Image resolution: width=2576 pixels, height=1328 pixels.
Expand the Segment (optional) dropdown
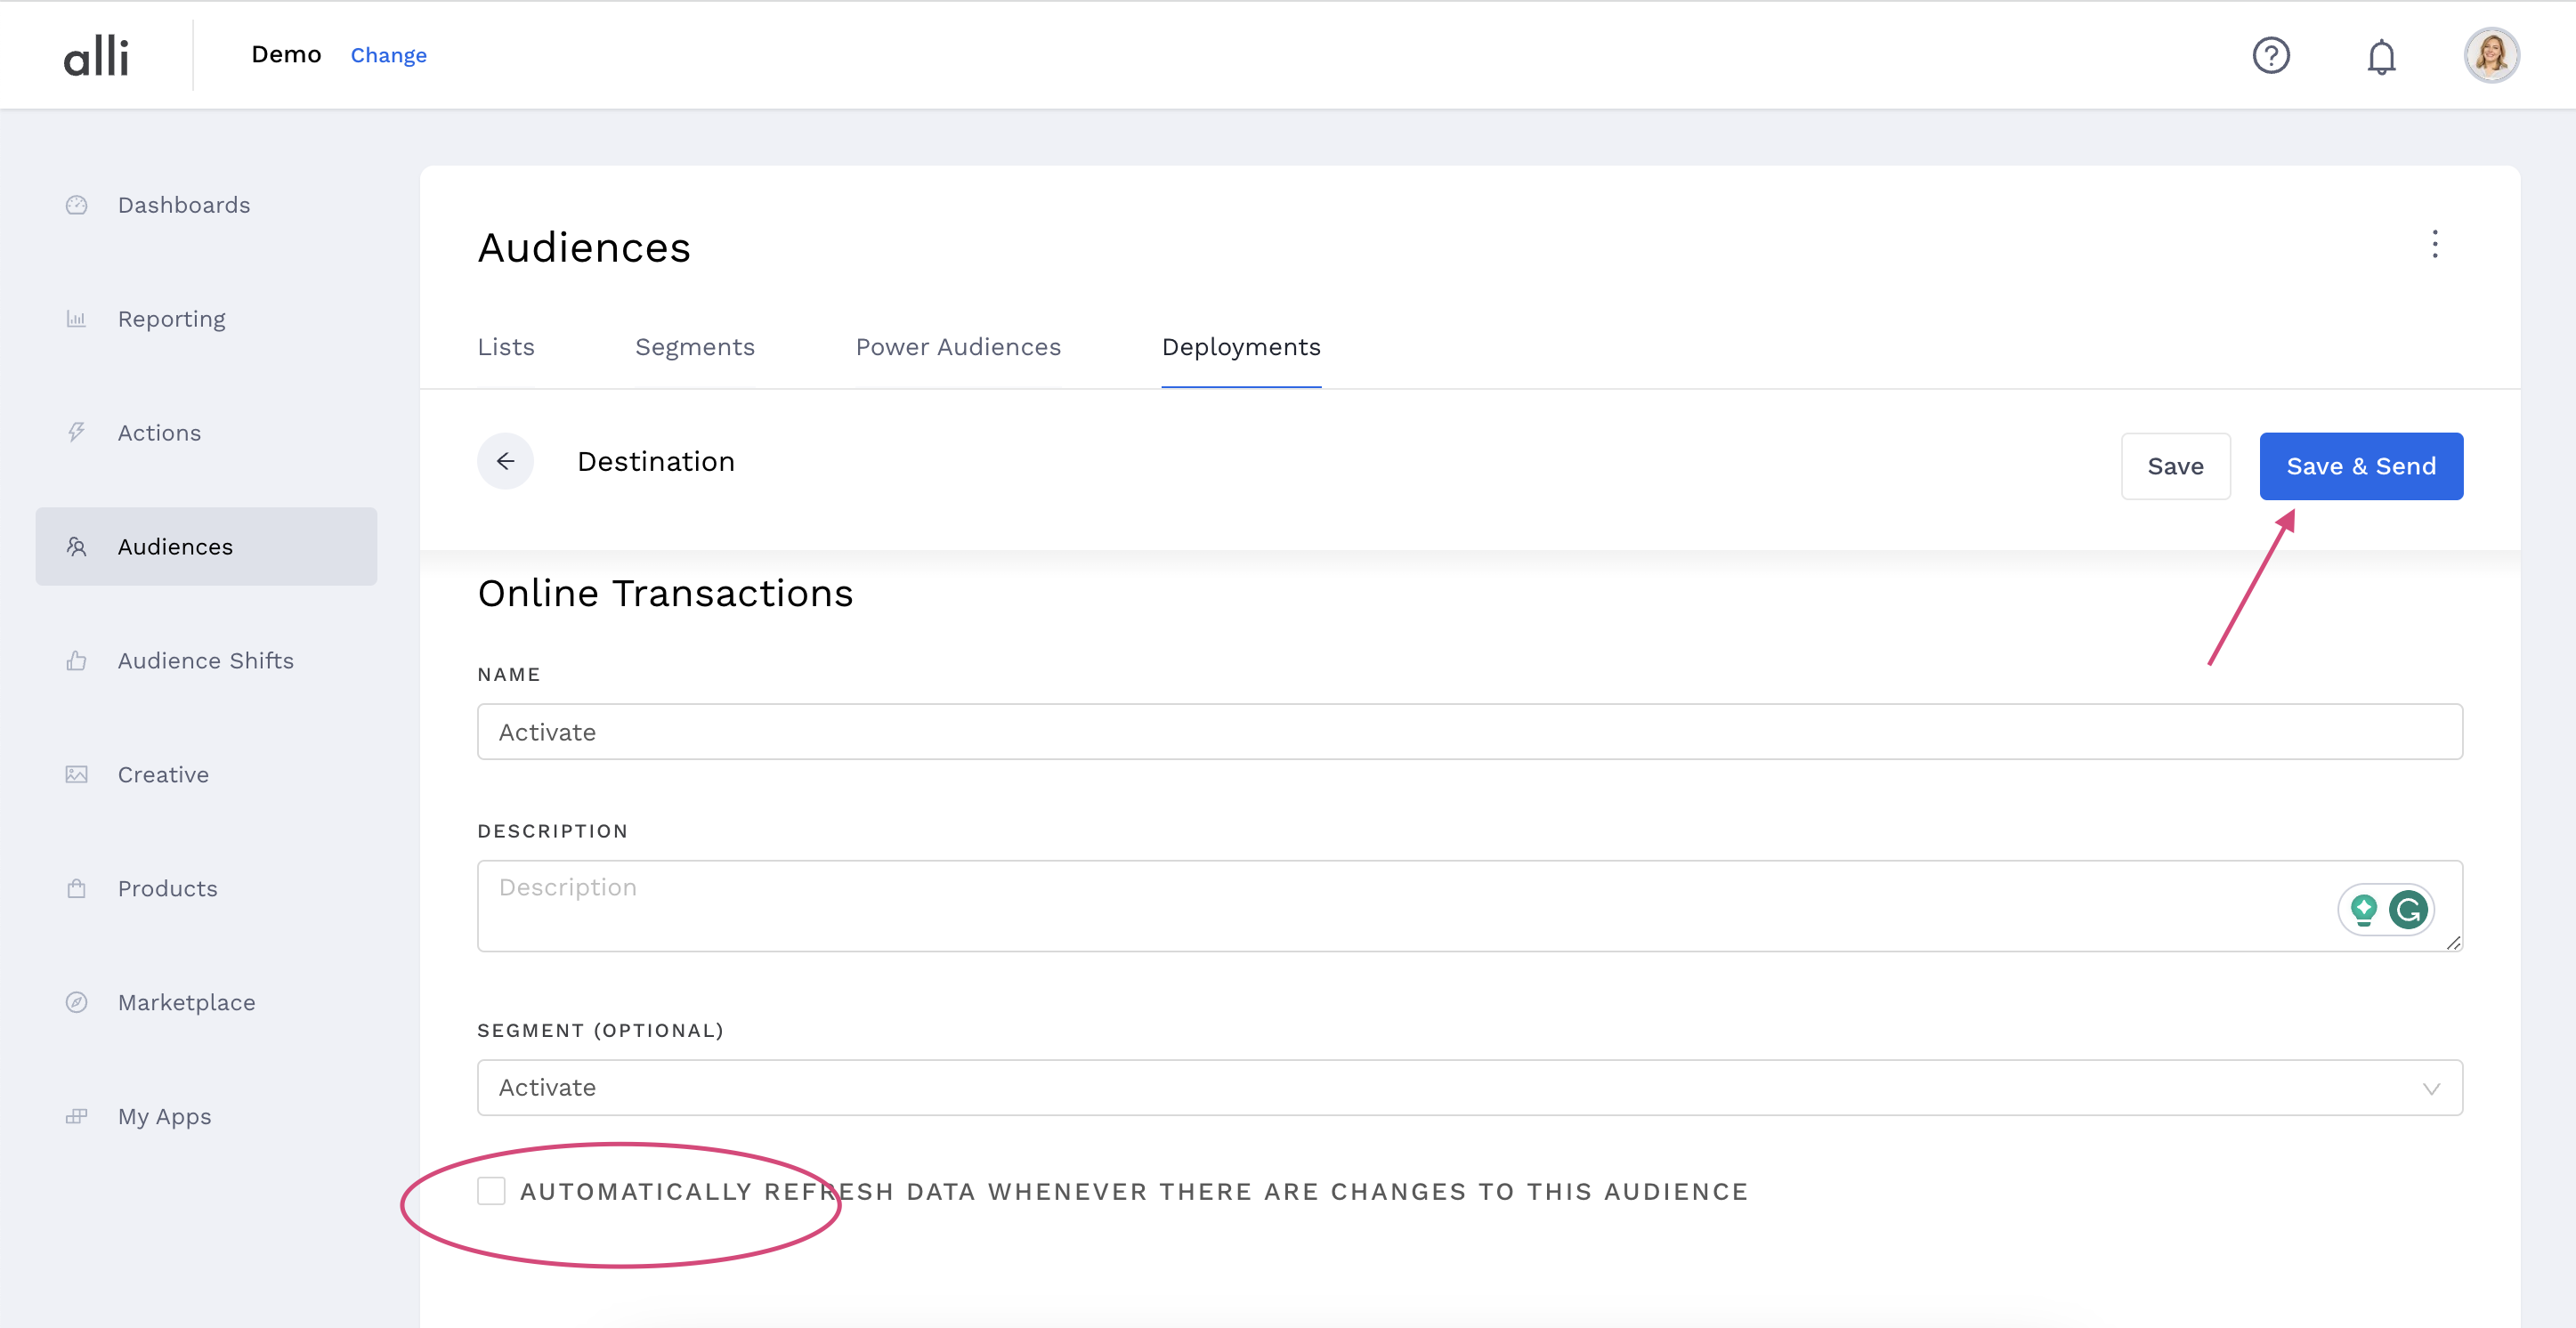(x=1468, y=1088)
